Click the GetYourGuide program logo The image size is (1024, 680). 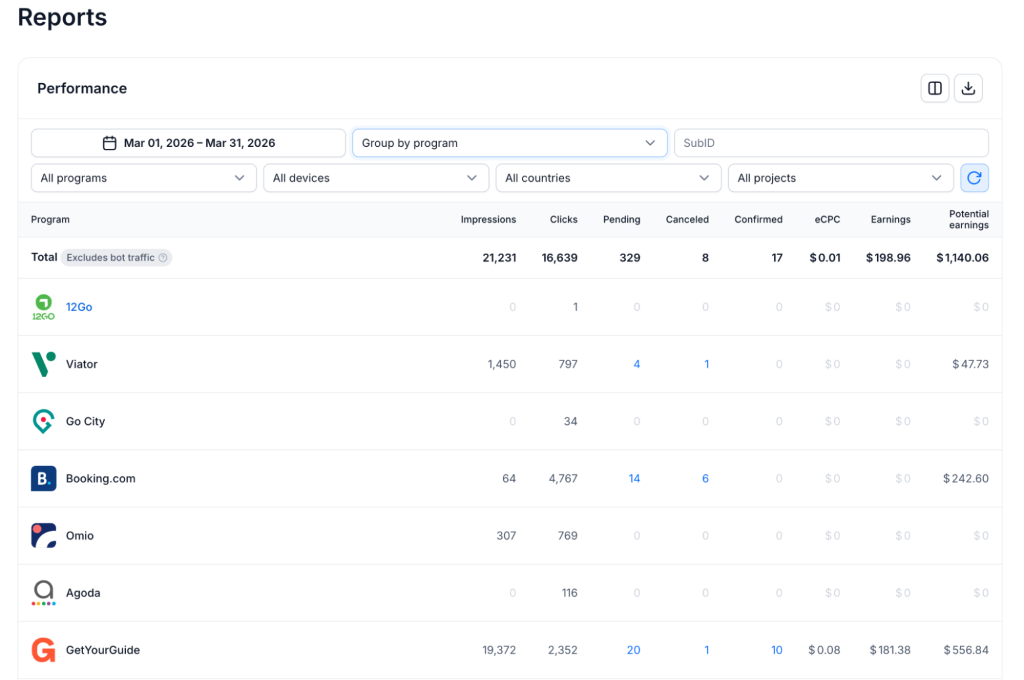44,650
